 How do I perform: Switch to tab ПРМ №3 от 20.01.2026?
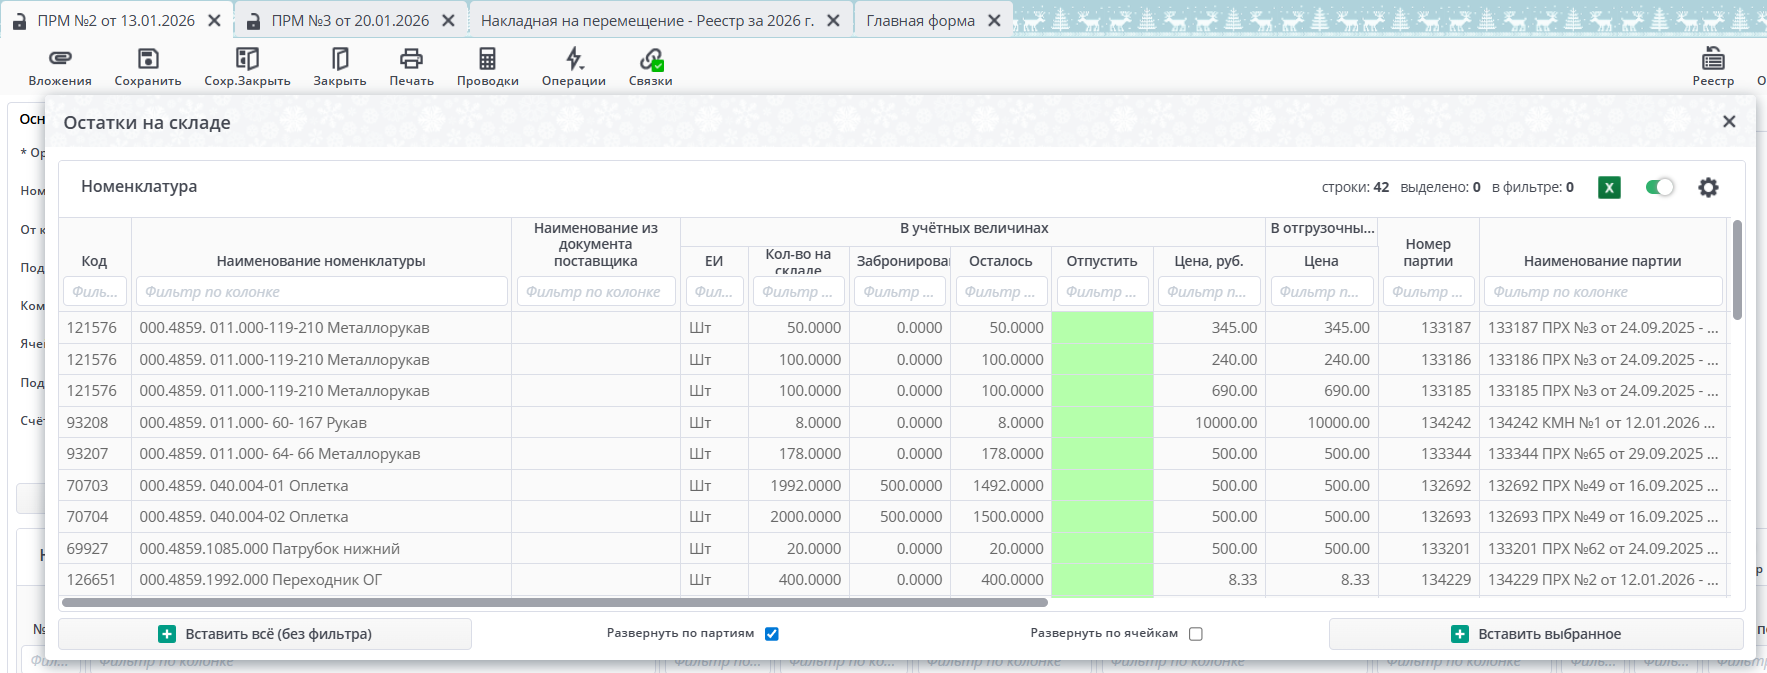(350, 20)
